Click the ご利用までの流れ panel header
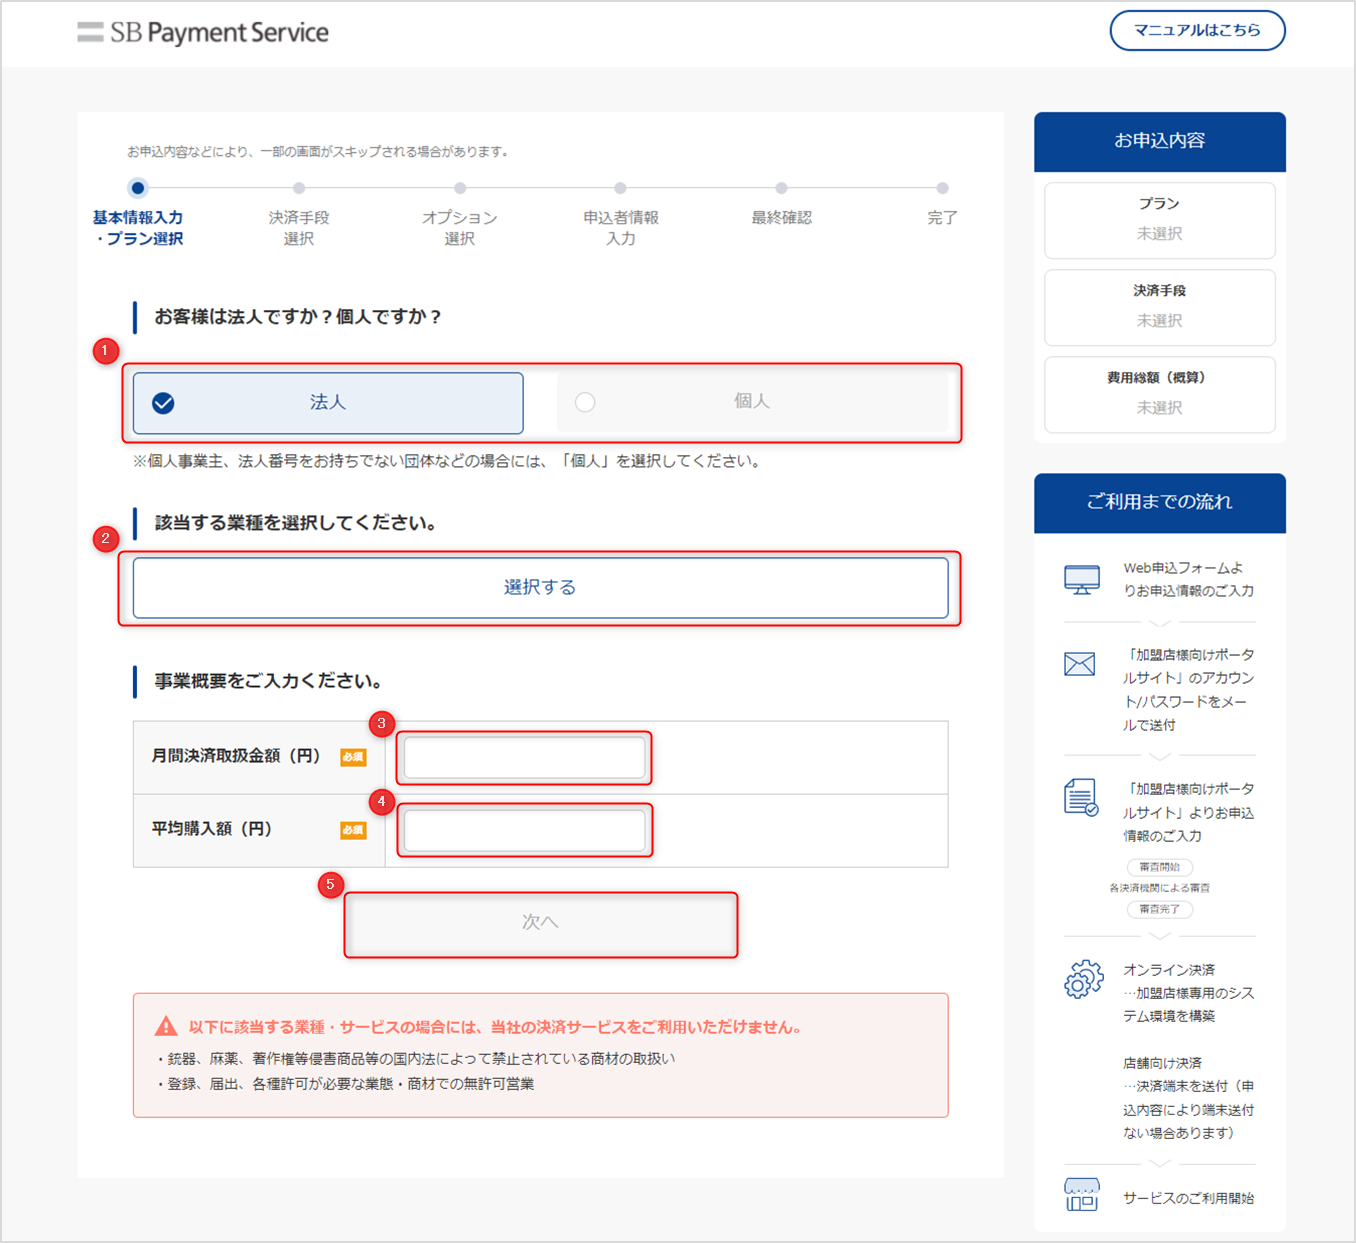Viewport: 1356px width, 1243px height. 1160,502
